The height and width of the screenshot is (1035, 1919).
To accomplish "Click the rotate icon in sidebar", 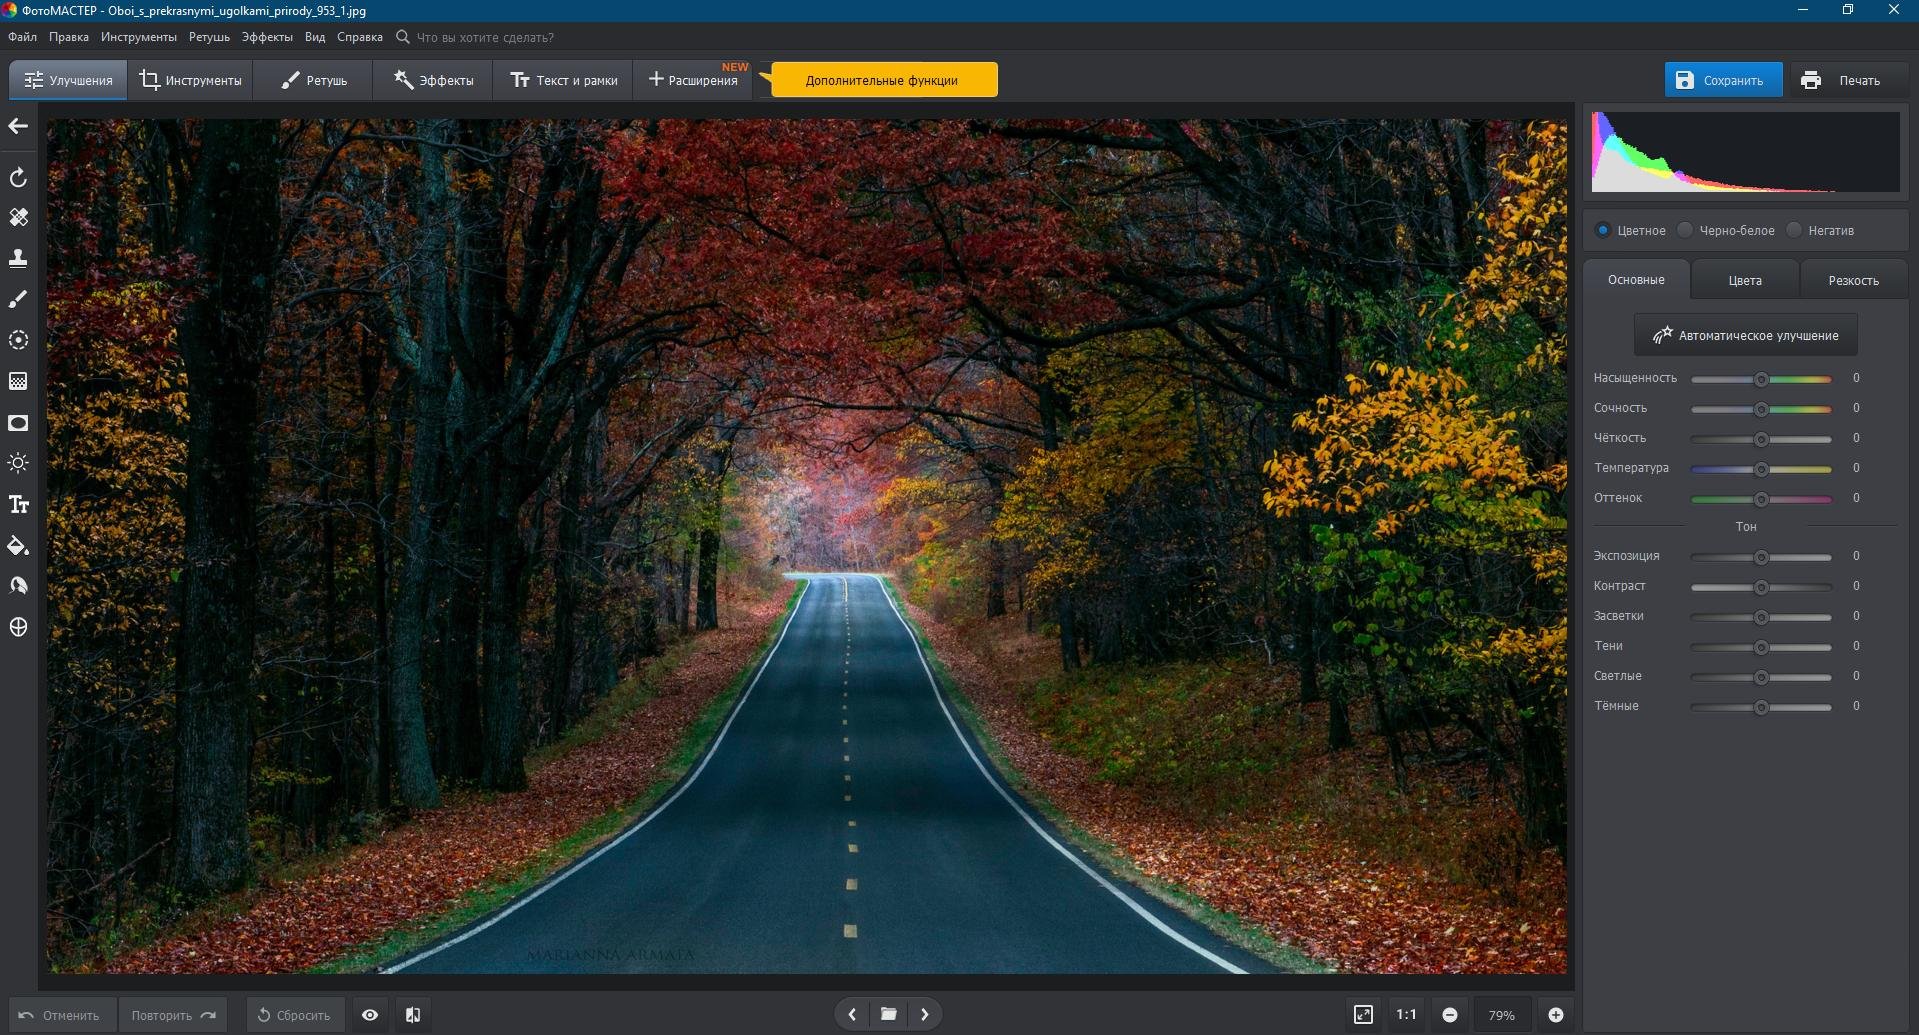I will point(18,178).
